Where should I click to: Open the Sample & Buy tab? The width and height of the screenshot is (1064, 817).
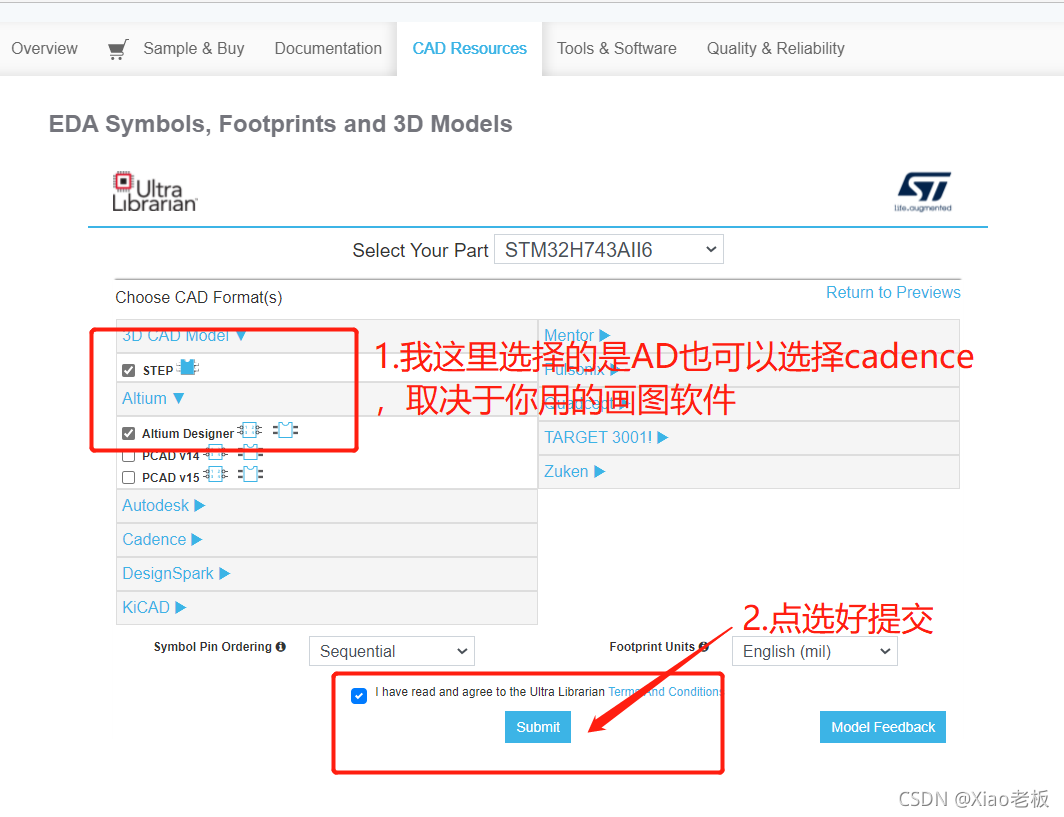tap(193, 49)
